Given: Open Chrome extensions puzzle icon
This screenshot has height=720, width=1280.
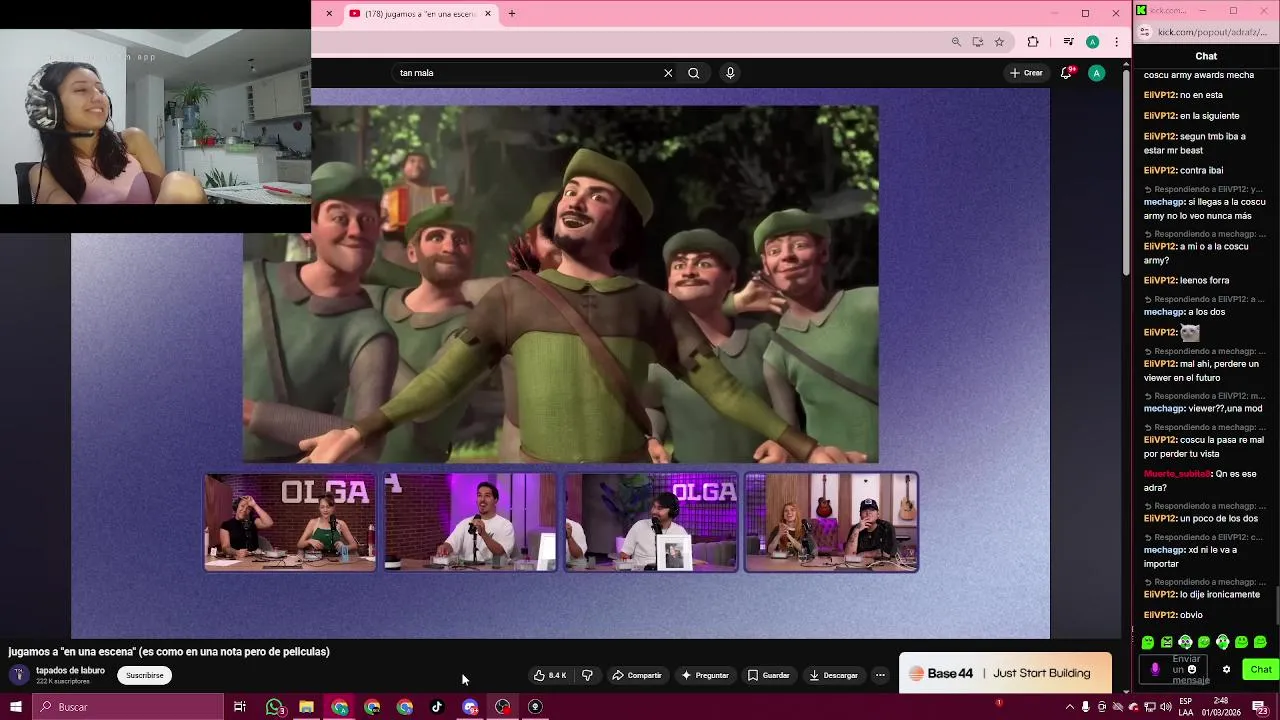Looking at the screenshot, I should tap(1033, 42).
